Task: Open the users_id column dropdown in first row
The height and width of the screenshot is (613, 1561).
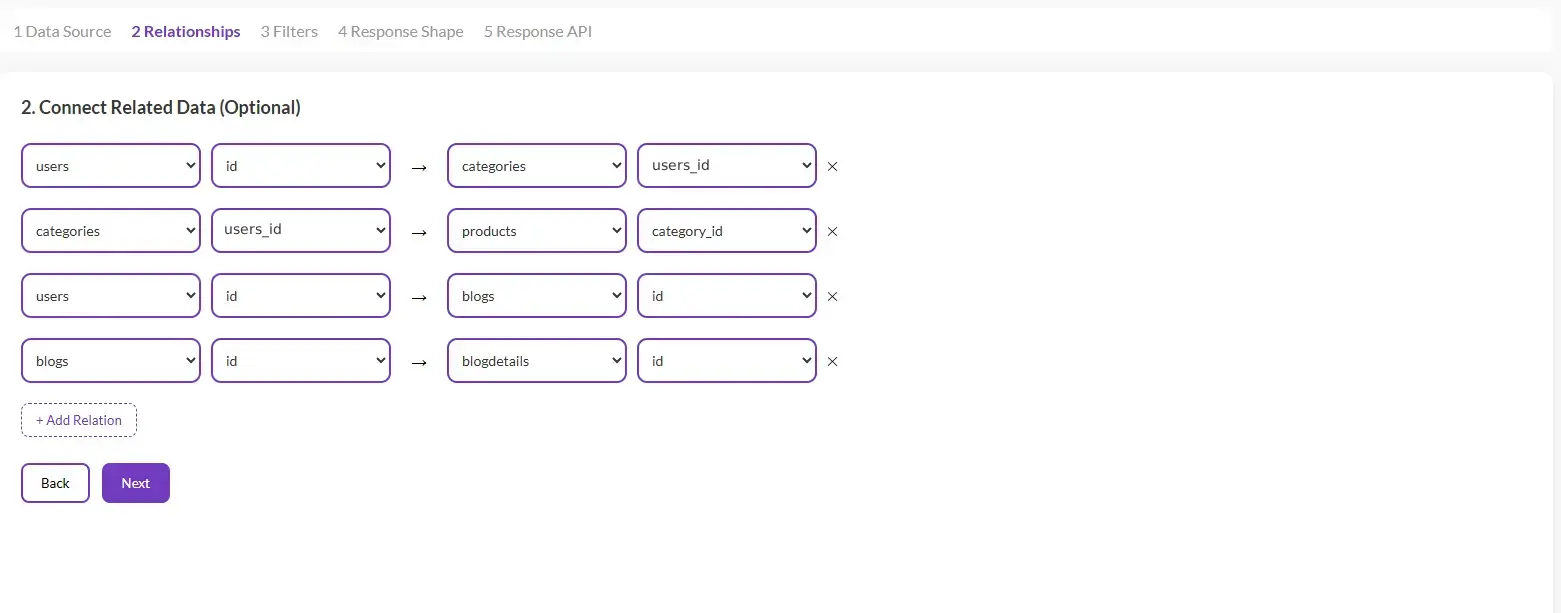Action: (x=726, y=166)
